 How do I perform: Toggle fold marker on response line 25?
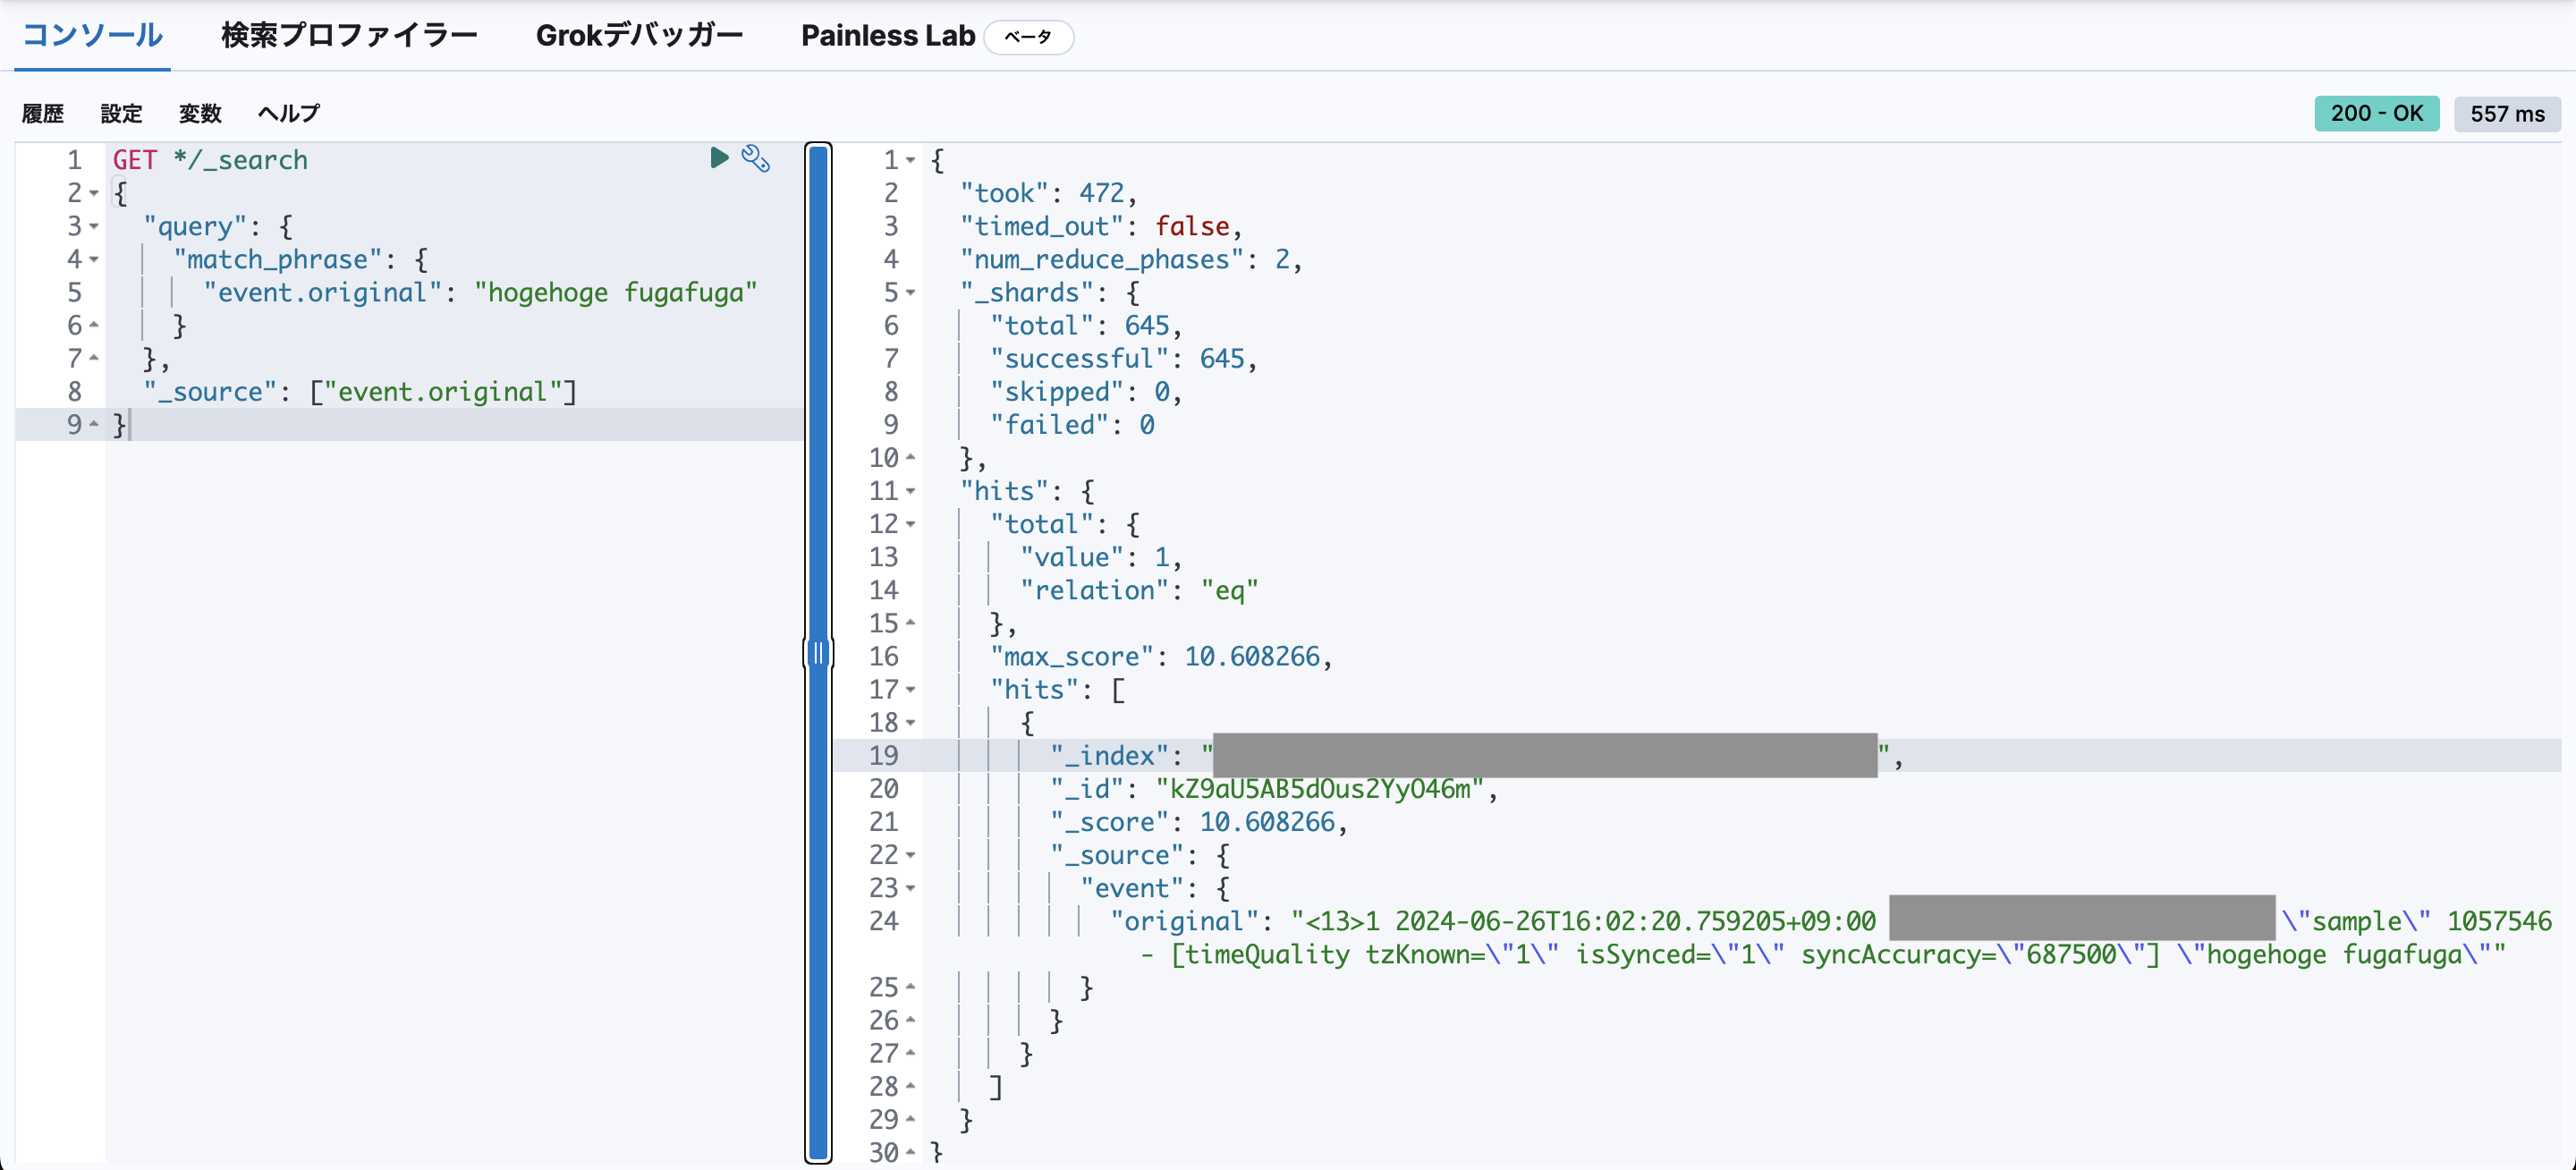point(911,987)
